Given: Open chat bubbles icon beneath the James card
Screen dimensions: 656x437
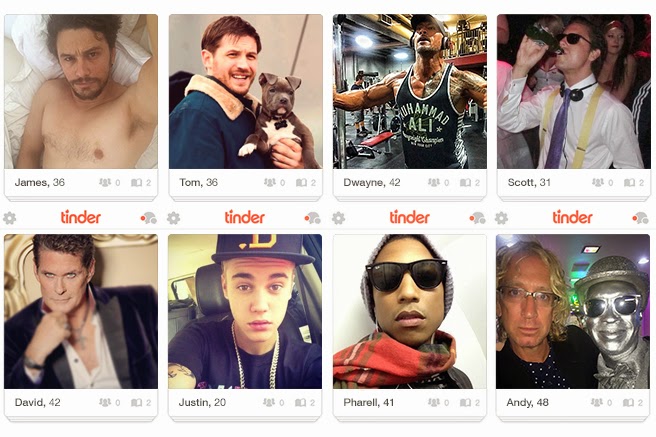Looking at the screenshot, I should [148, 218].
